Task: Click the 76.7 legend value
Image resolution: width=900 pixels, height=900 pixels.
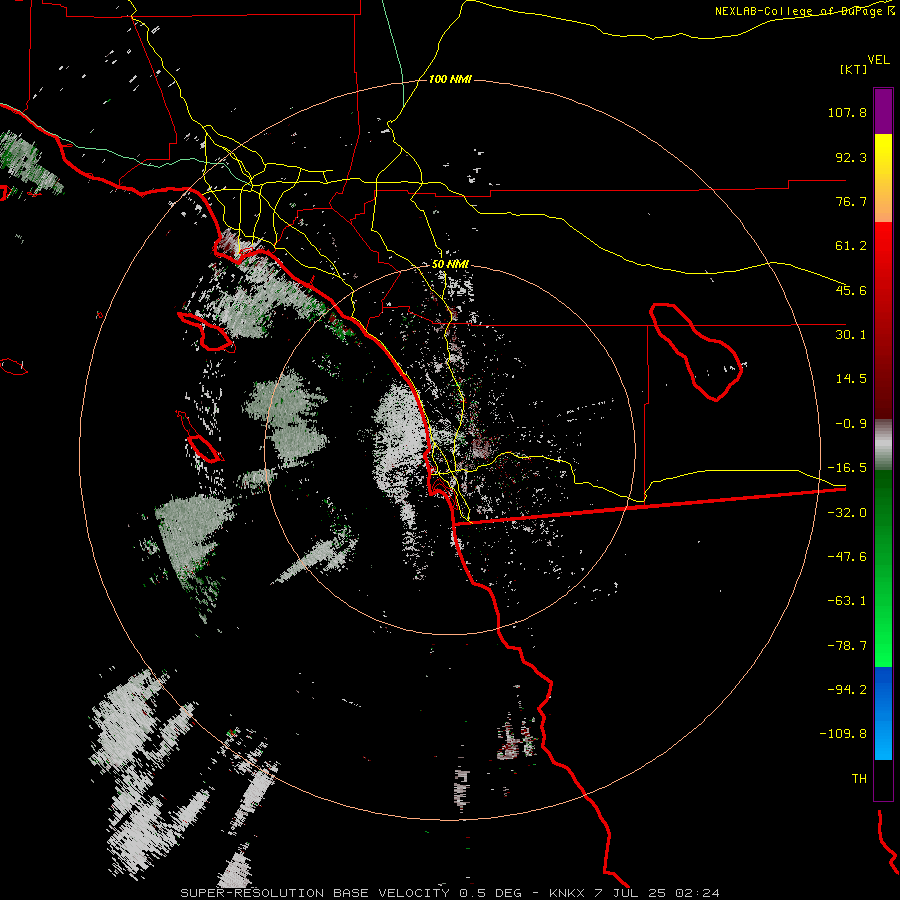Action: pos(851,201)
